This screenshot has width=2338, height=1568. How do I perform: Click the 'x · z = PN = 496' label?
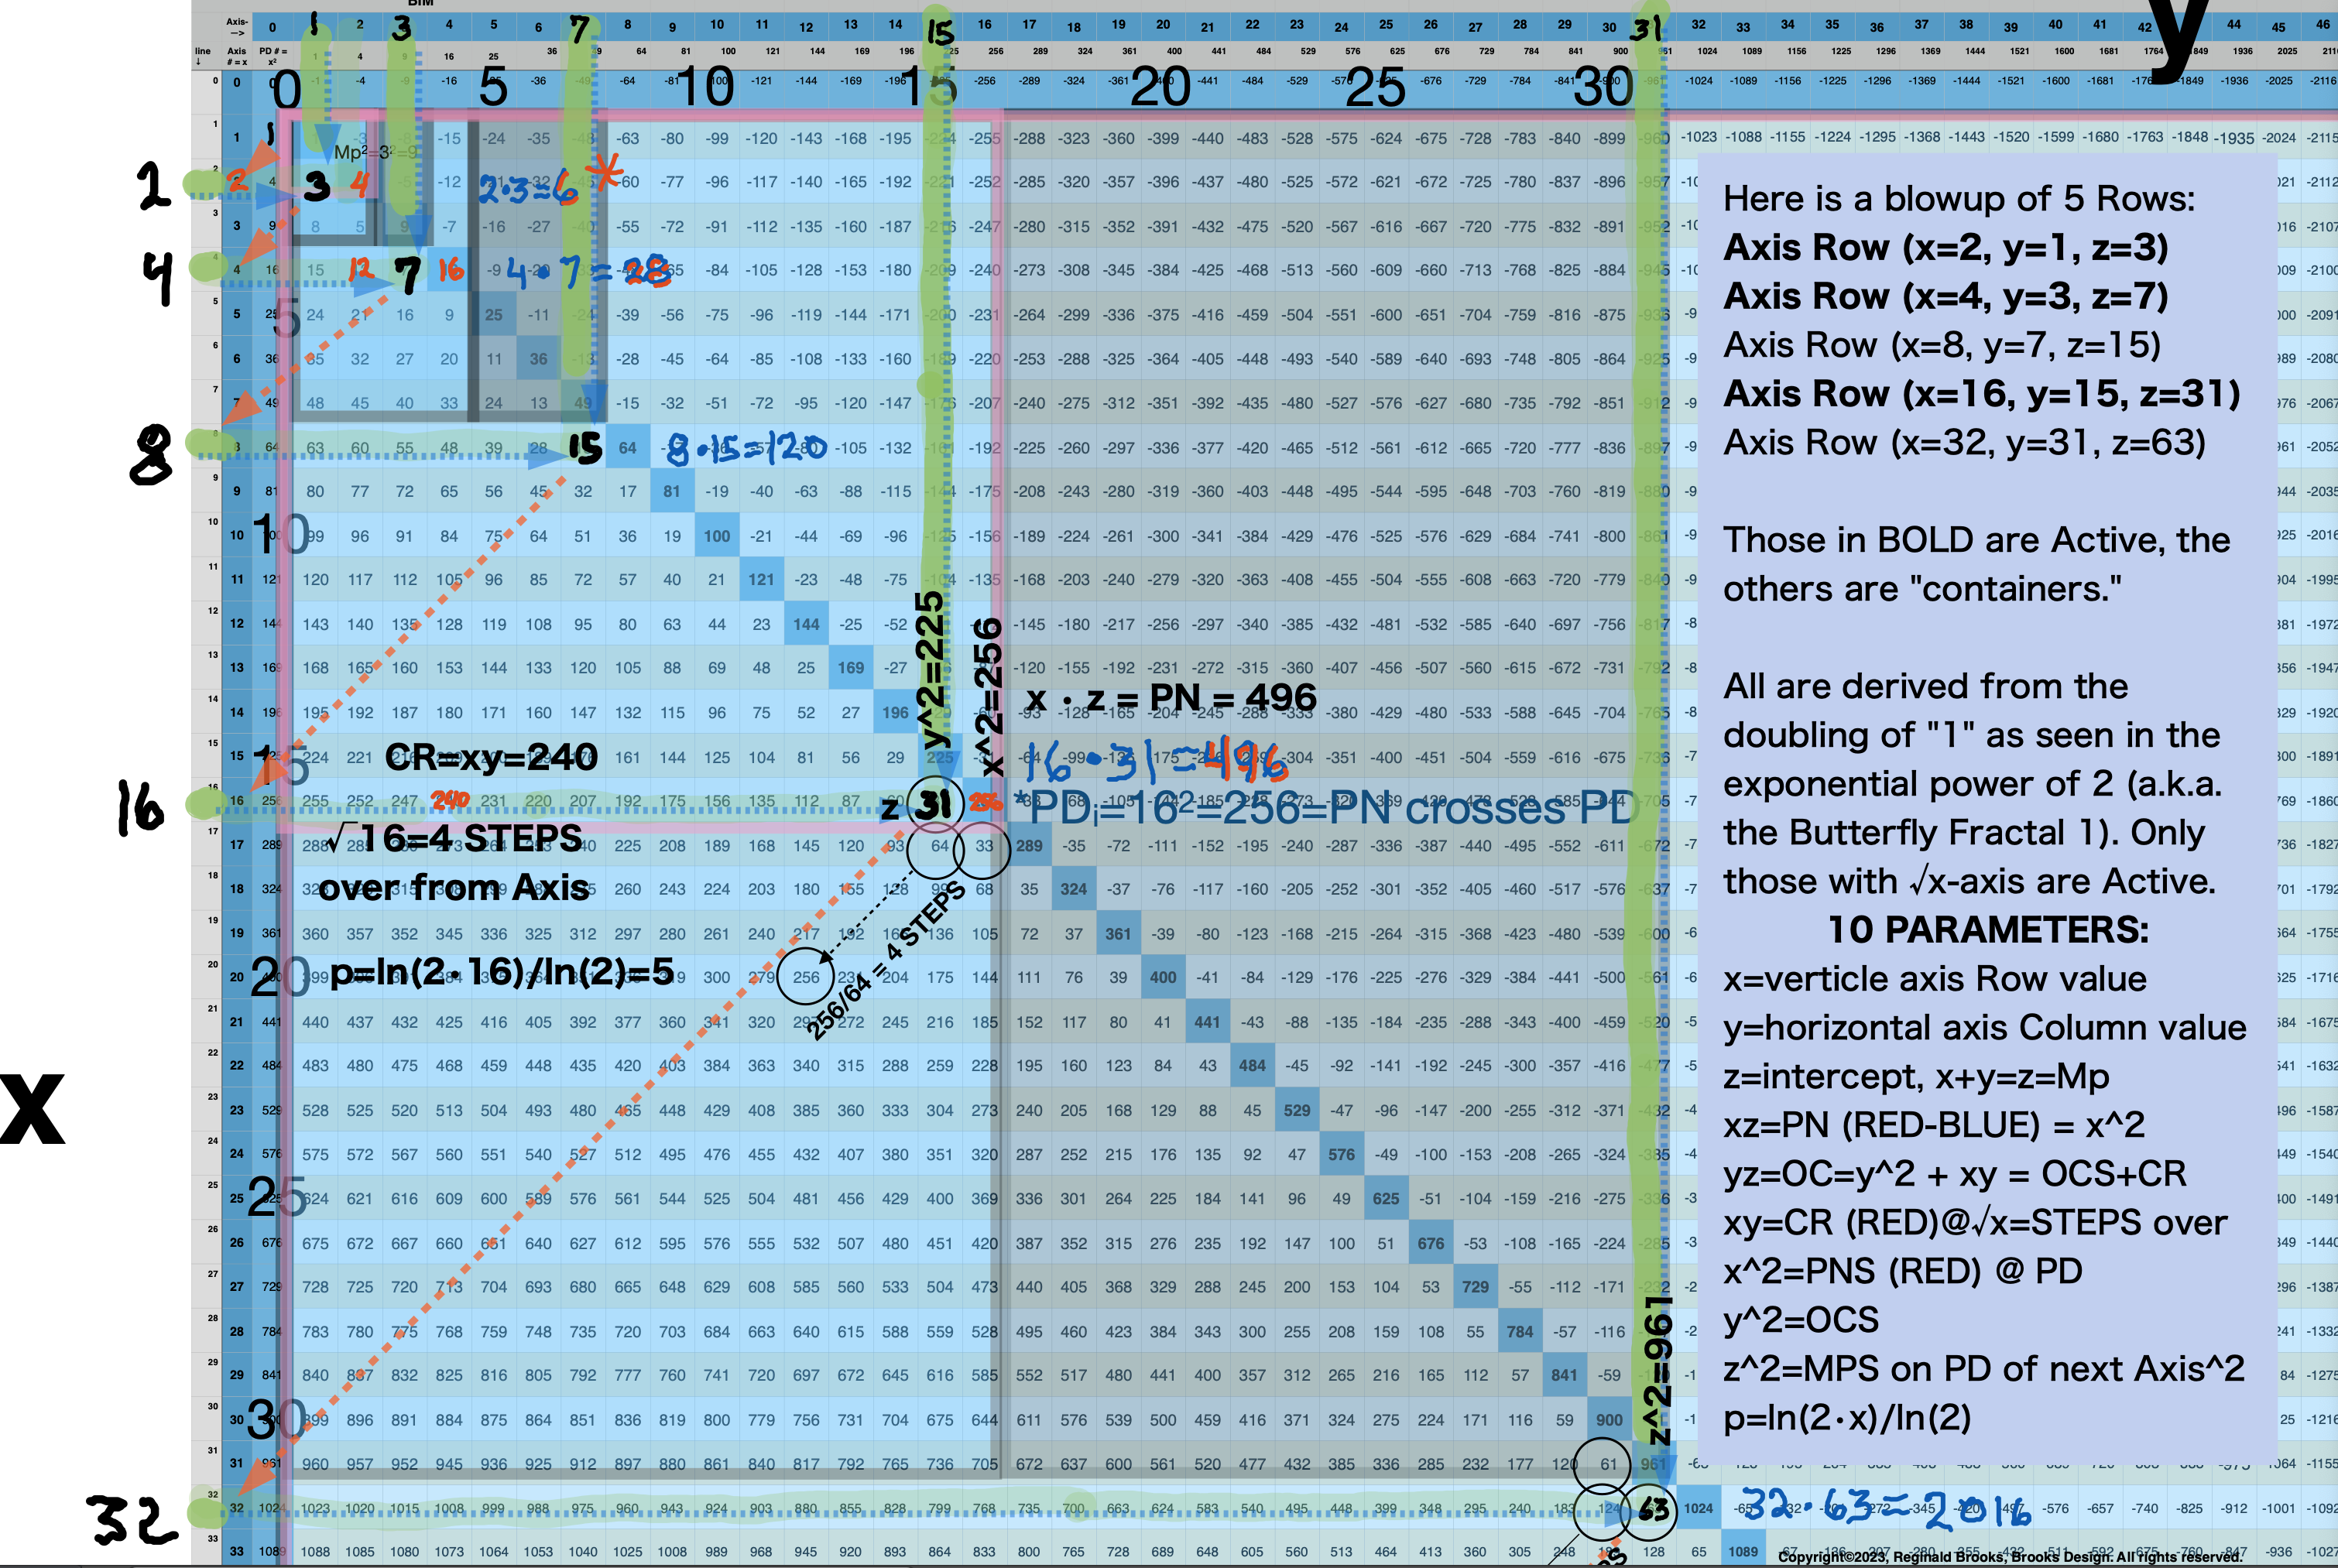pos(1171,697)
